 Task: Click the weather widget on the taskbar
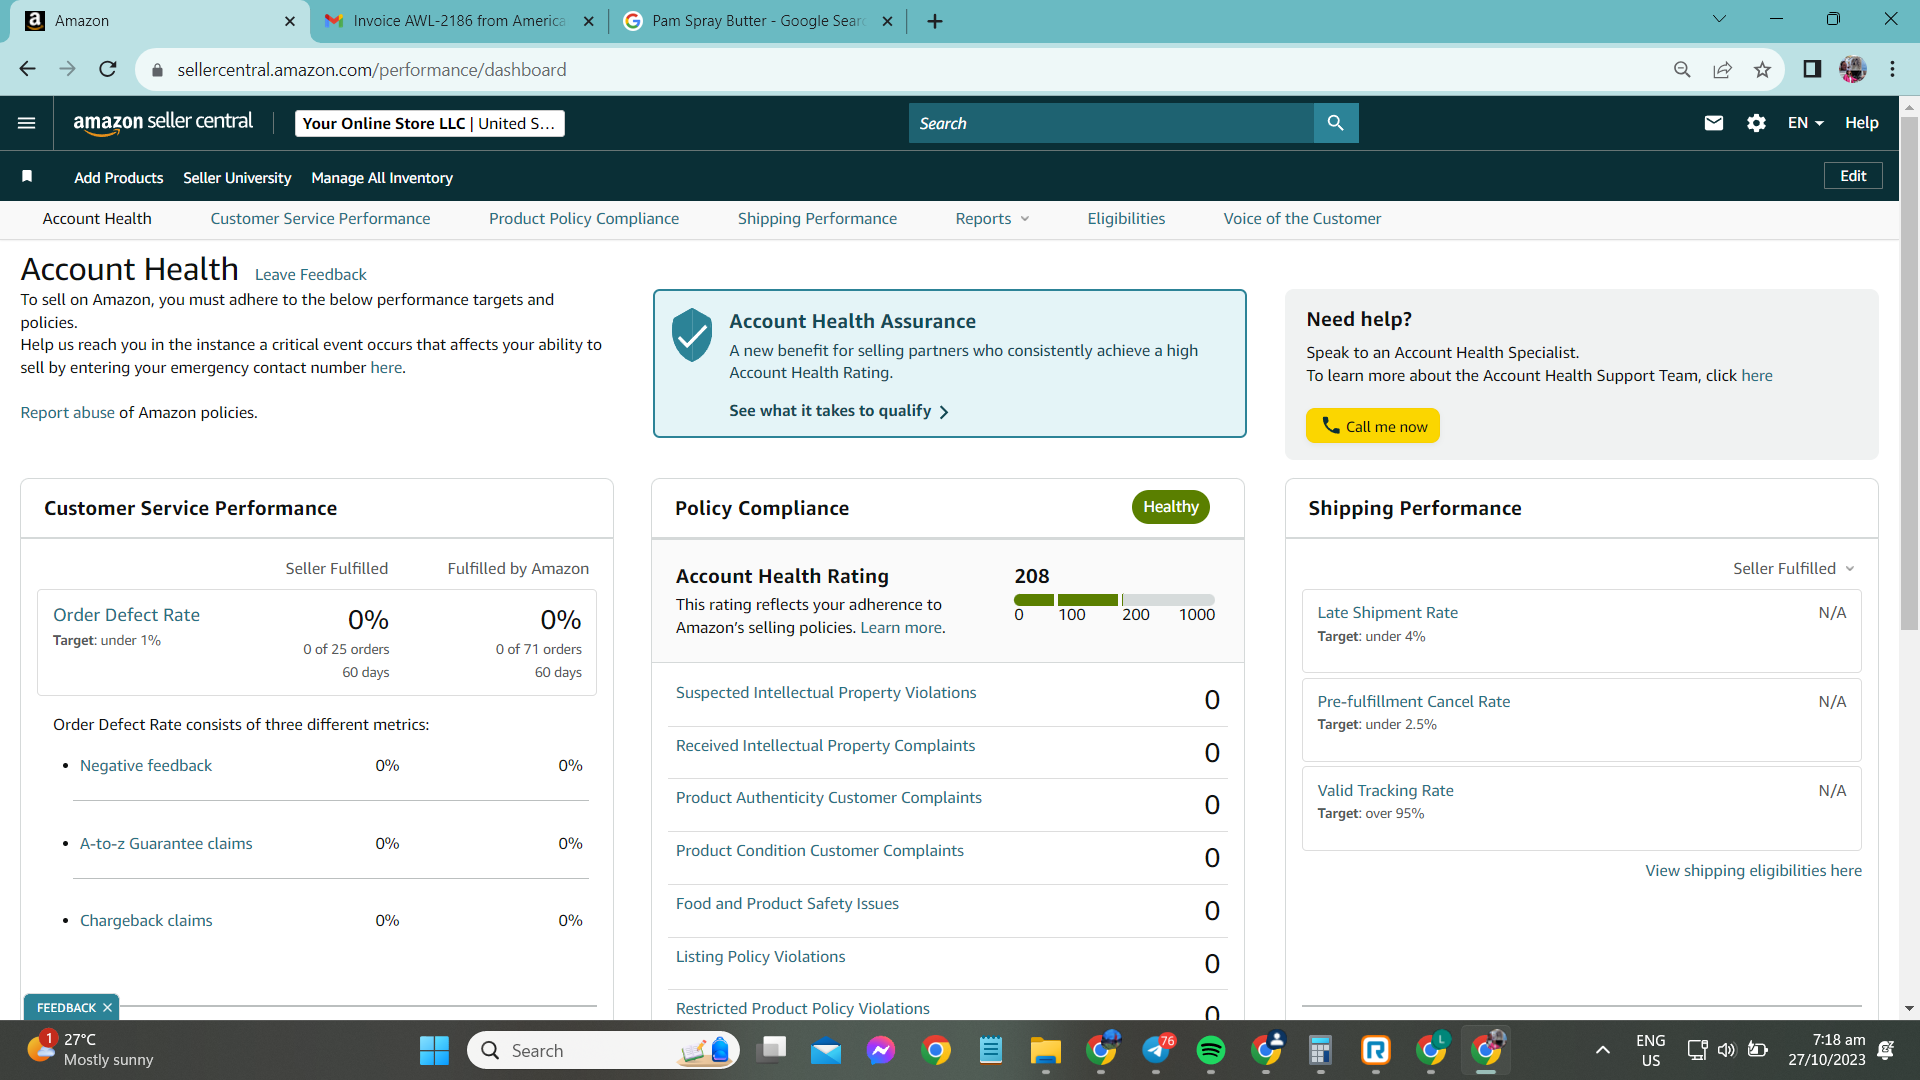tap(90, 1050)
